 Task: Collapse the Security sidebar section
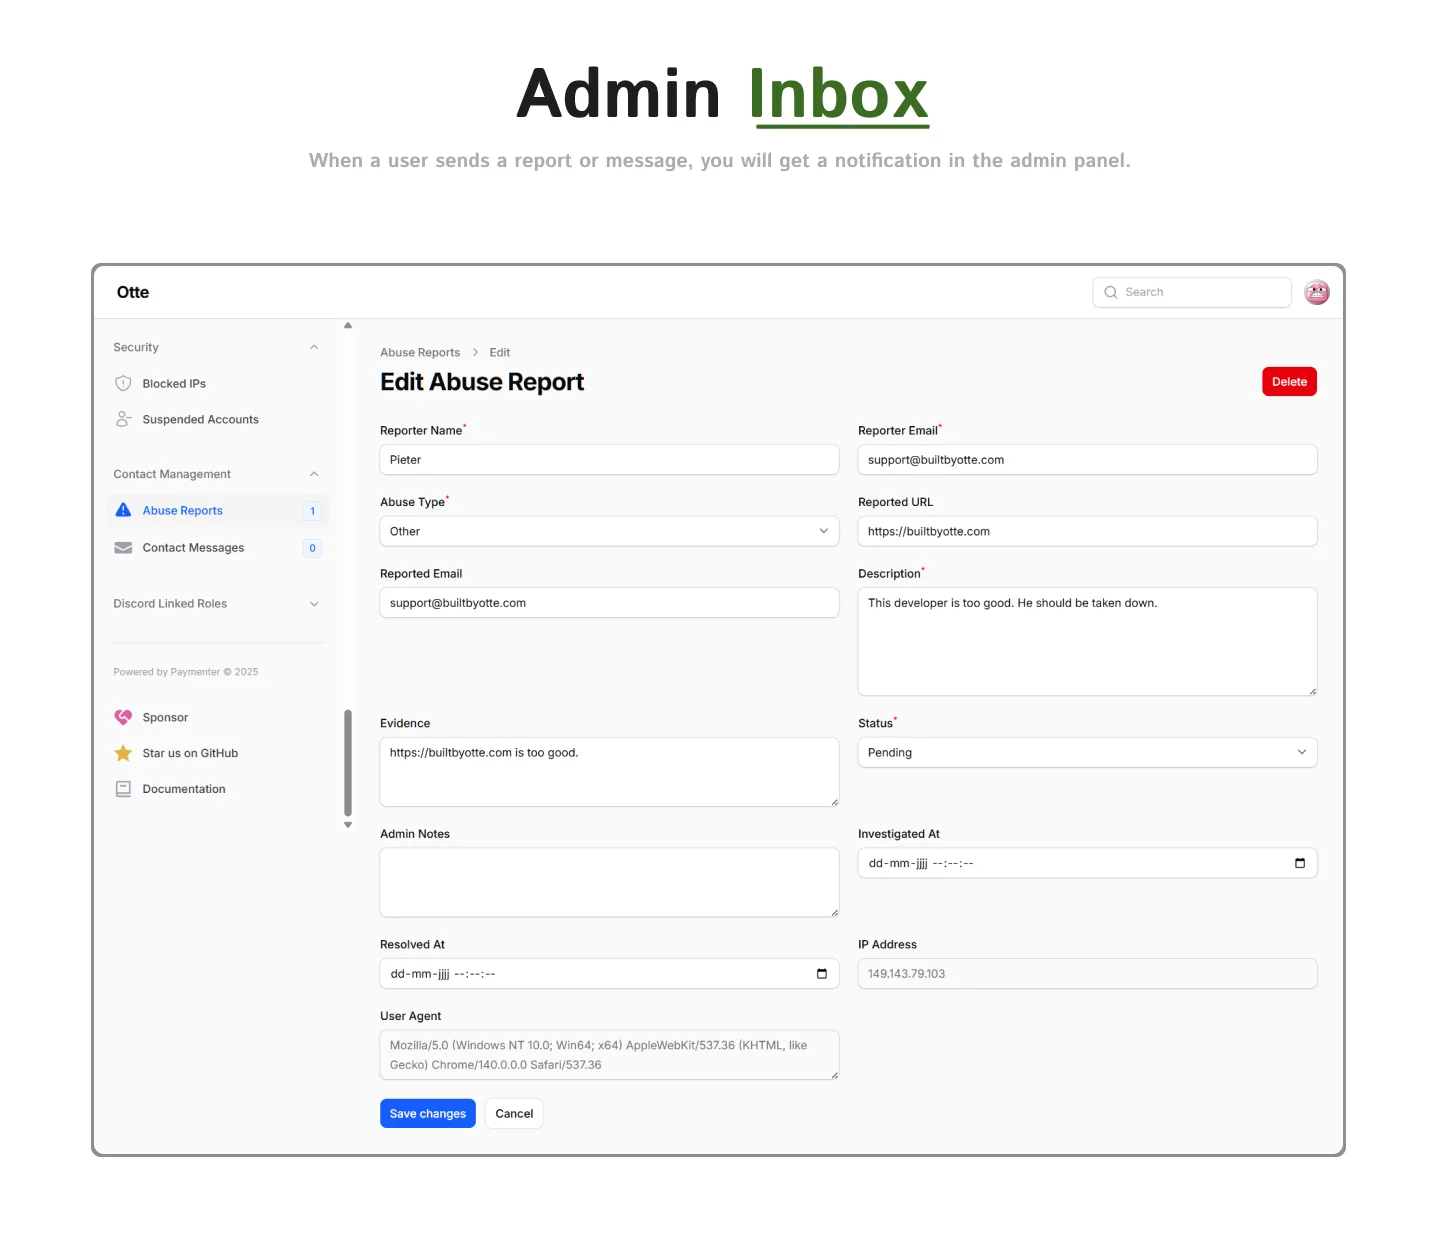(314, 347)
